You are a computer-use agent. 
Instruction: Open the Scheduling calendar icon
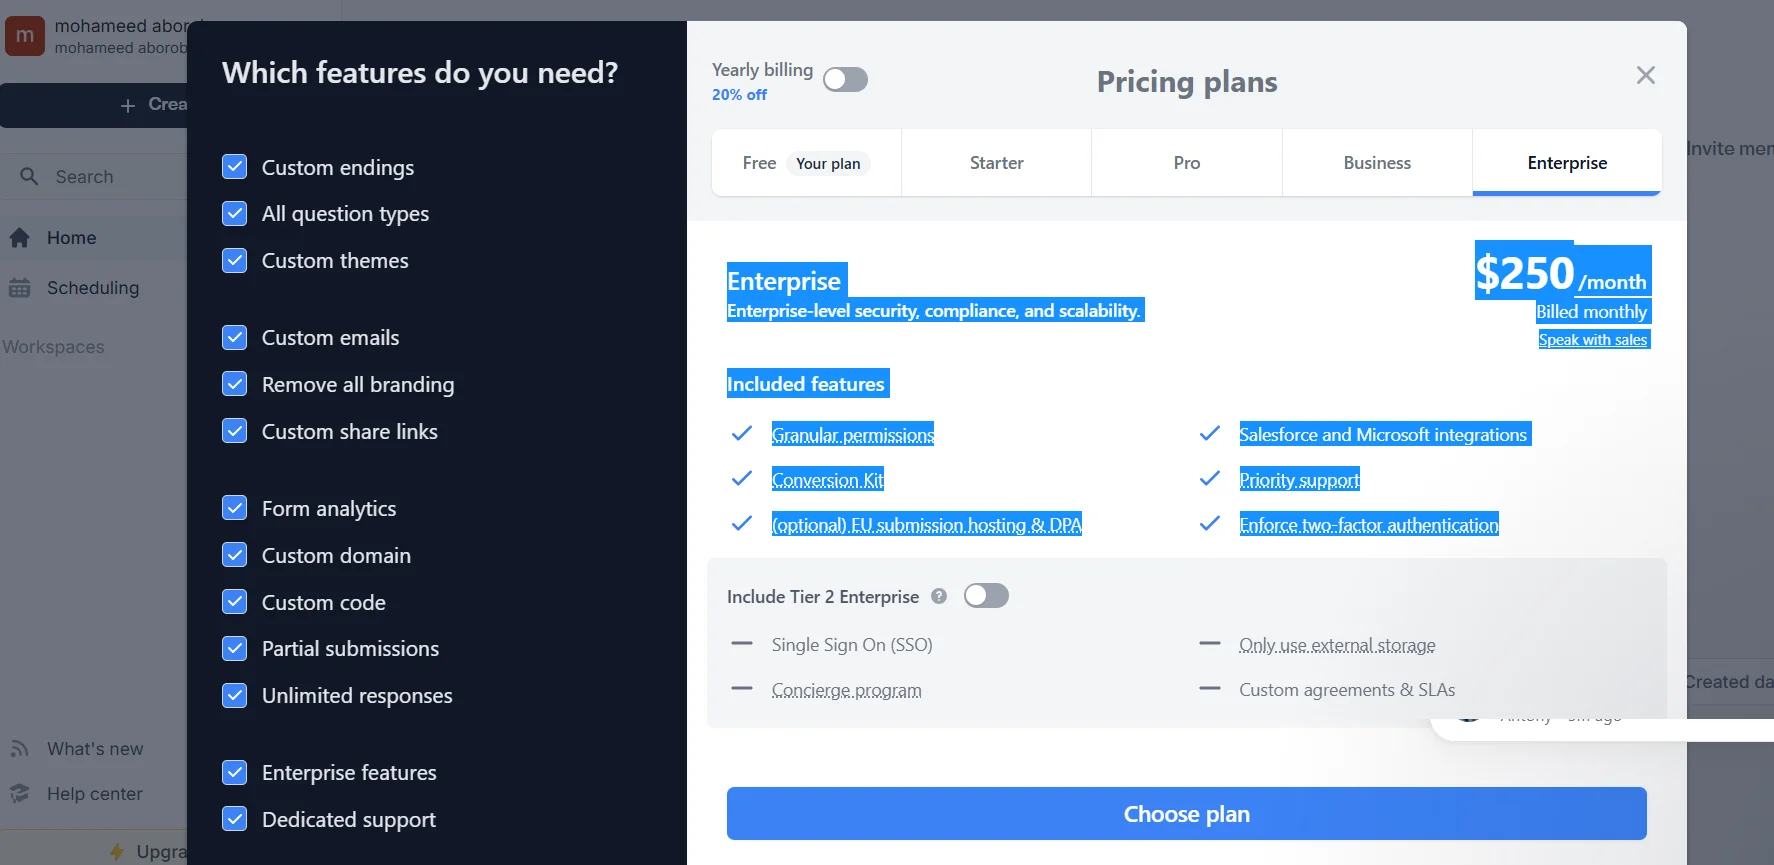[x=19, y=288]
